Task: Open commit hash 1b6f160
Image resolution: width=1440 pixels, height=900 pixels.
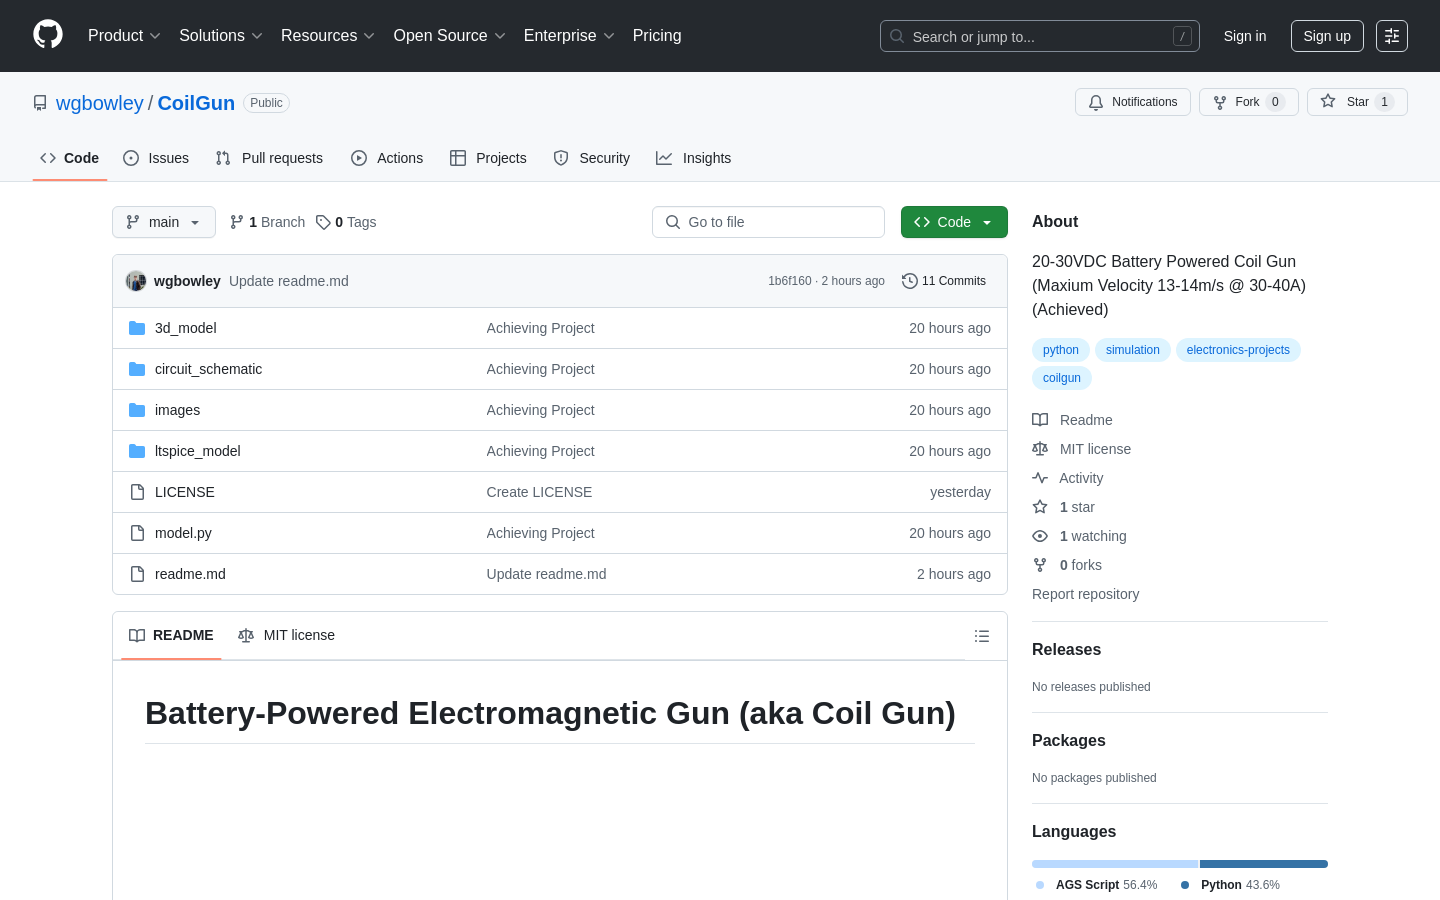Action: (x=789, y=281)
